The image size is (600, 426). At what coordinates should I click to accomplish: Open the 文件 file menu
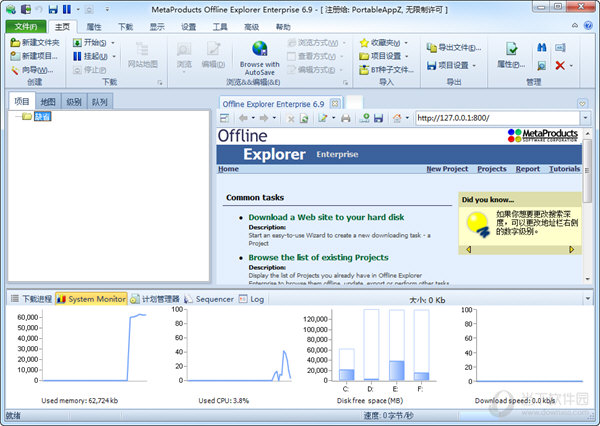tap(26, 26)
